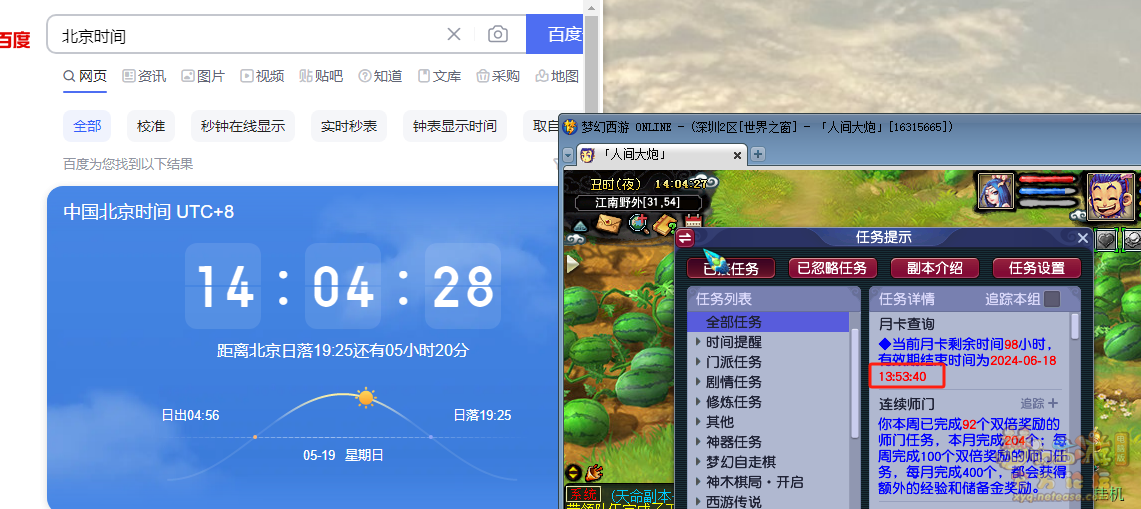Click the 钟表显示时间 filter chip
1141x509 pixels.
(x=455, y=126)
